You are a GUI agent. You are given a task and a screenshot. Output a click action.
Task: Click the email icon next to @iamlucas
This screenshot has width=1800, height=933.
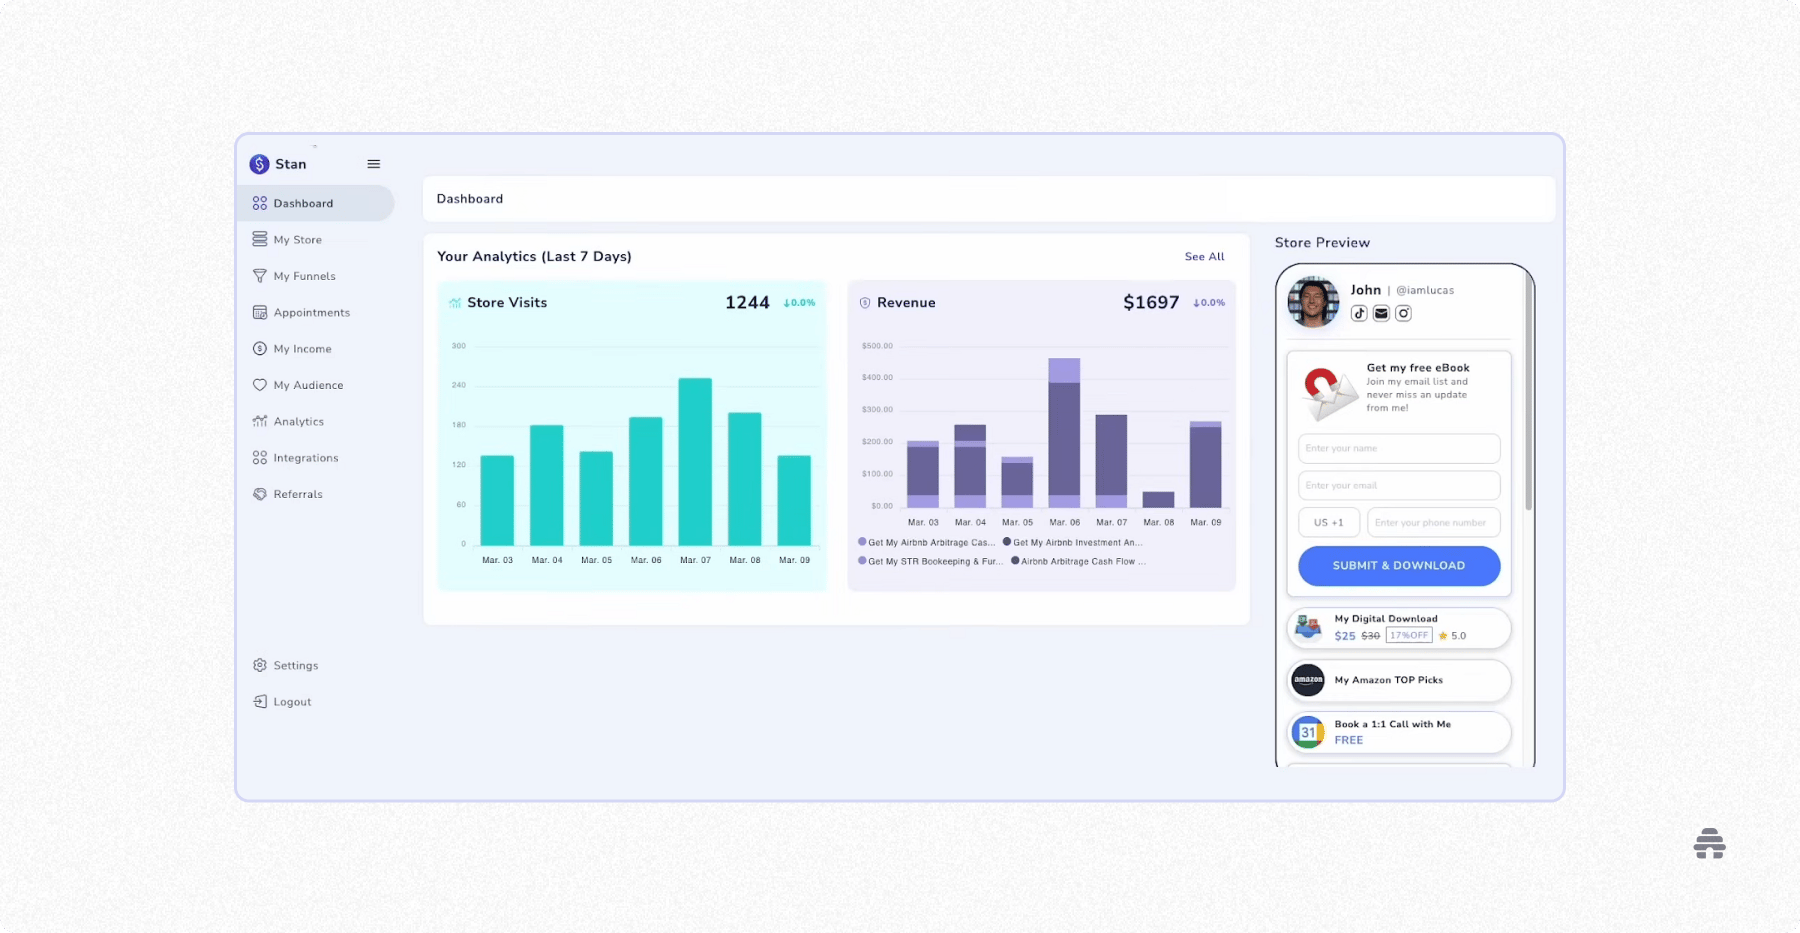point(1381,312)
